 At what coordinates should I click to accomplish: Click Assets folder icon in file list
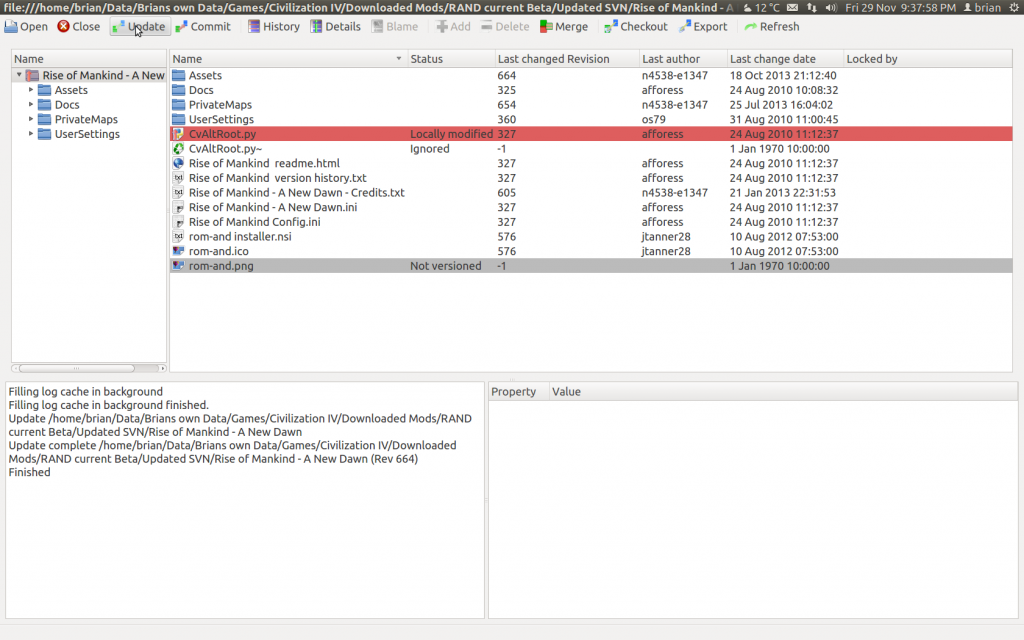point(178,75)
